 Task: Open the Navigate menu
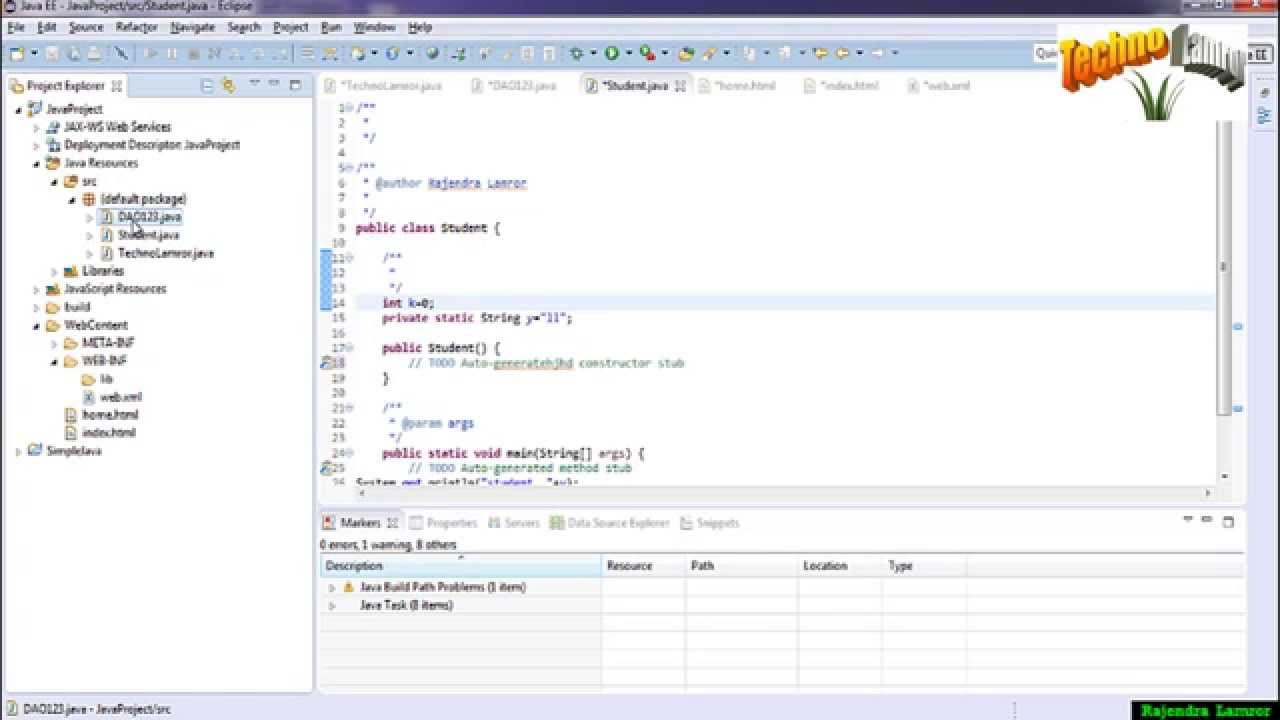click(193, 27)
